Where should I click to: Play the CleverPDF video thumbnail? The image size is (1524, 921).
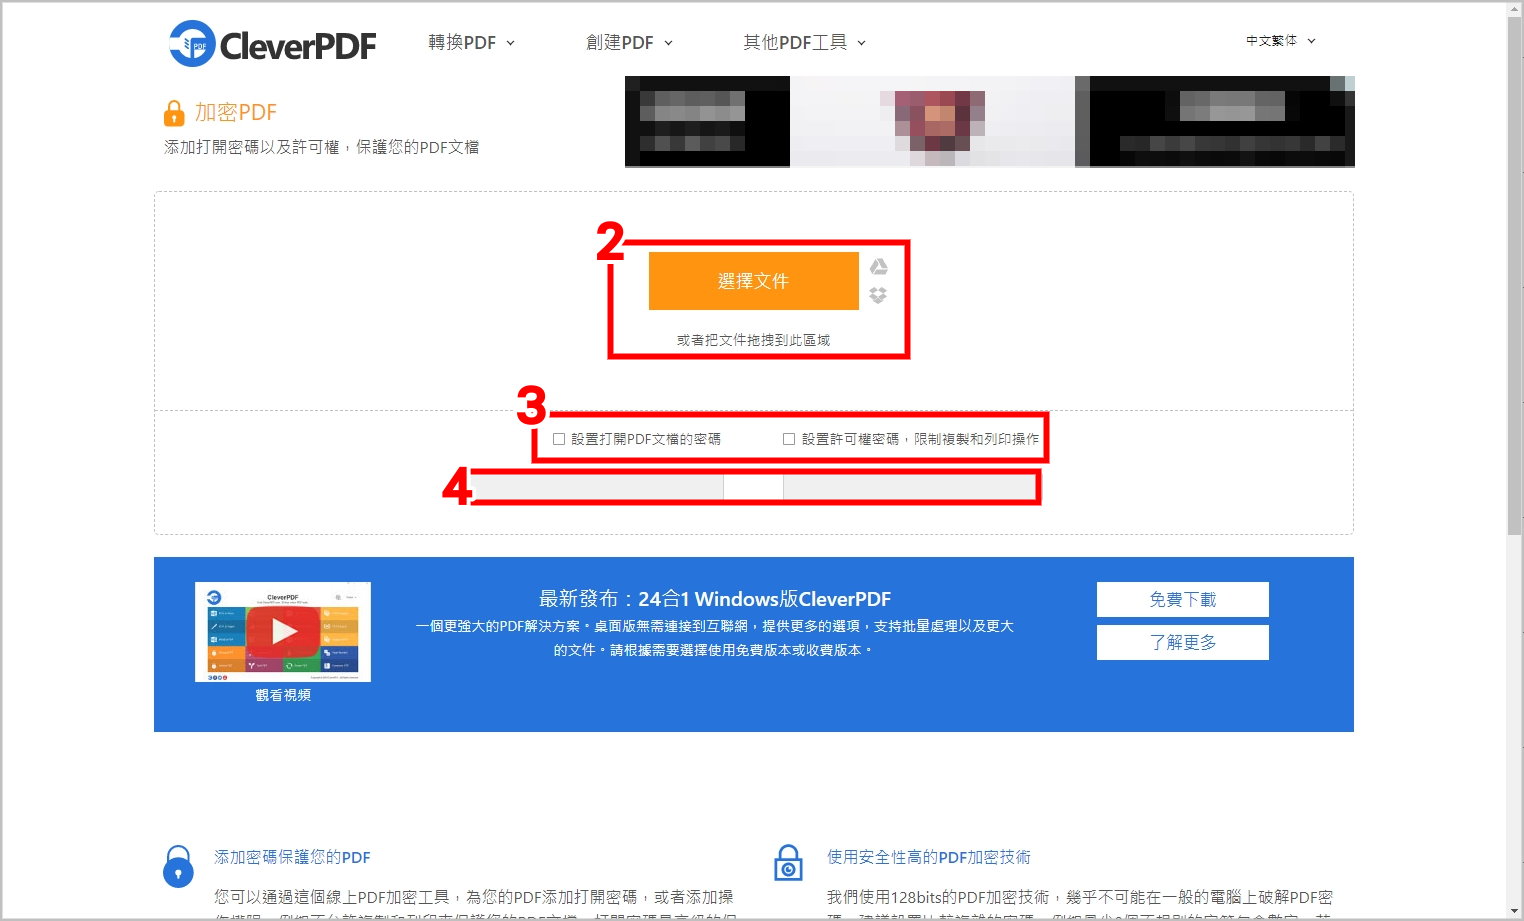coord(283,631)
